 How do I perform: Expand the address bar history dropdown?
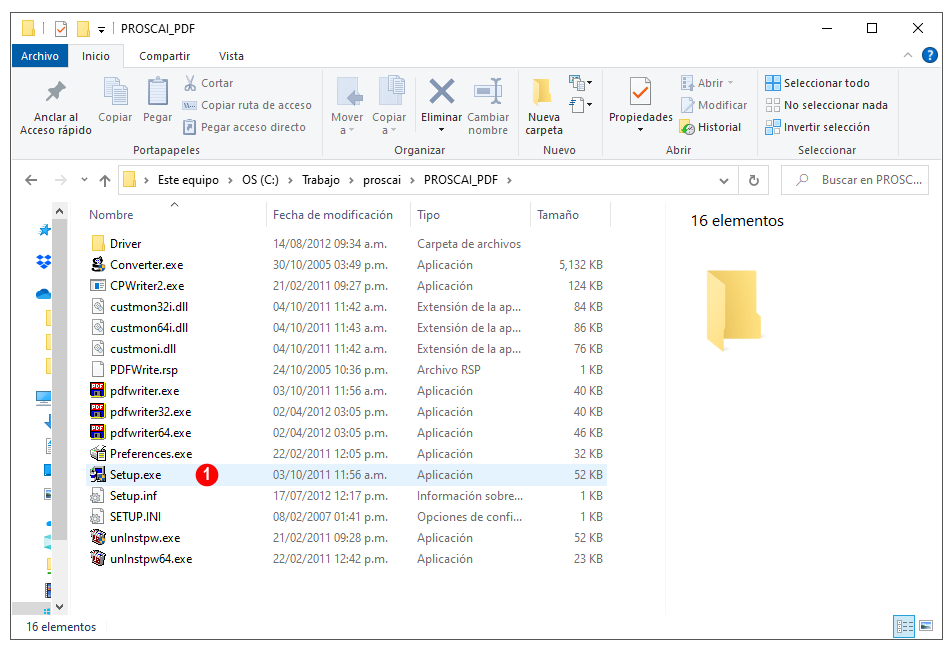[x=723, y=181]
